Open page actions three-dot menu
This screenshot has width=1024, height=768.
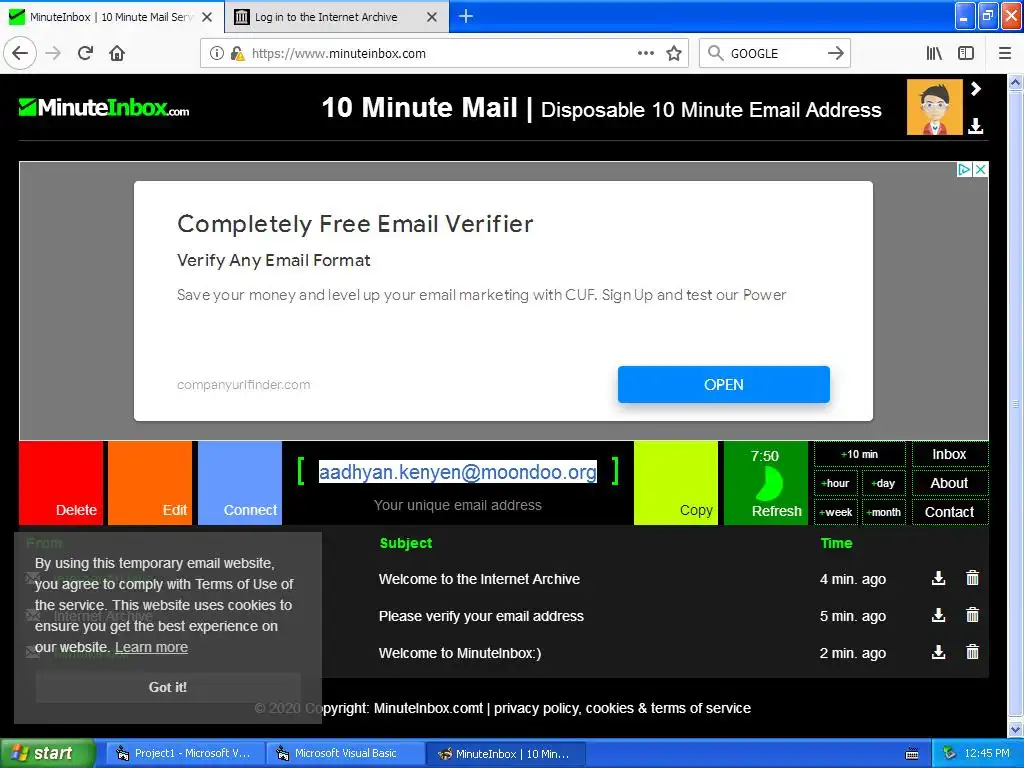pyautogui.click(x=645, y=53)
